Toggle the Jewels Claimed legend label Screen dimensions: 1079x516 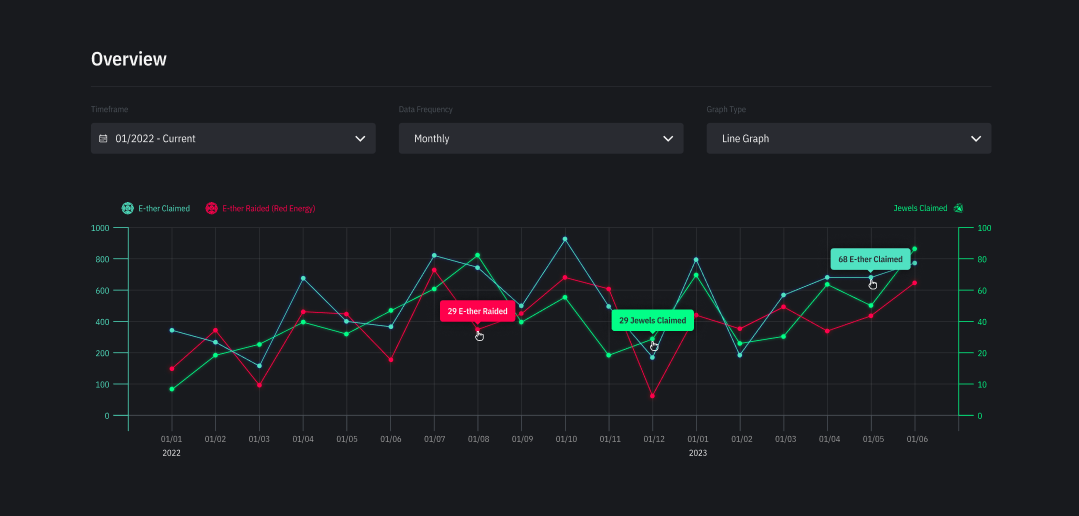(919, 209)
